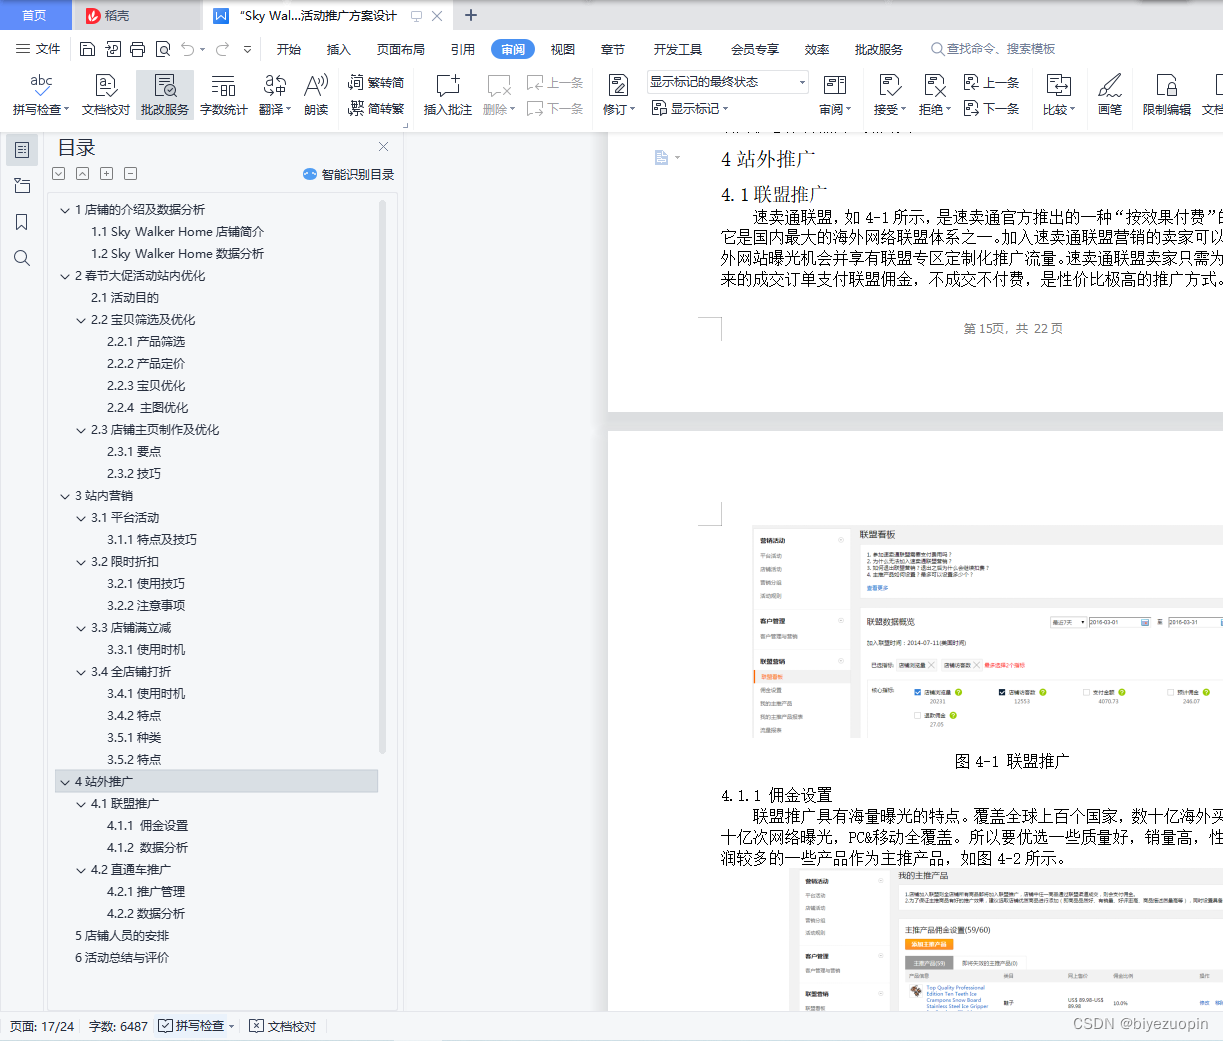
Task: Open the 显示标记 dropdown
Action: click(690, 108)
